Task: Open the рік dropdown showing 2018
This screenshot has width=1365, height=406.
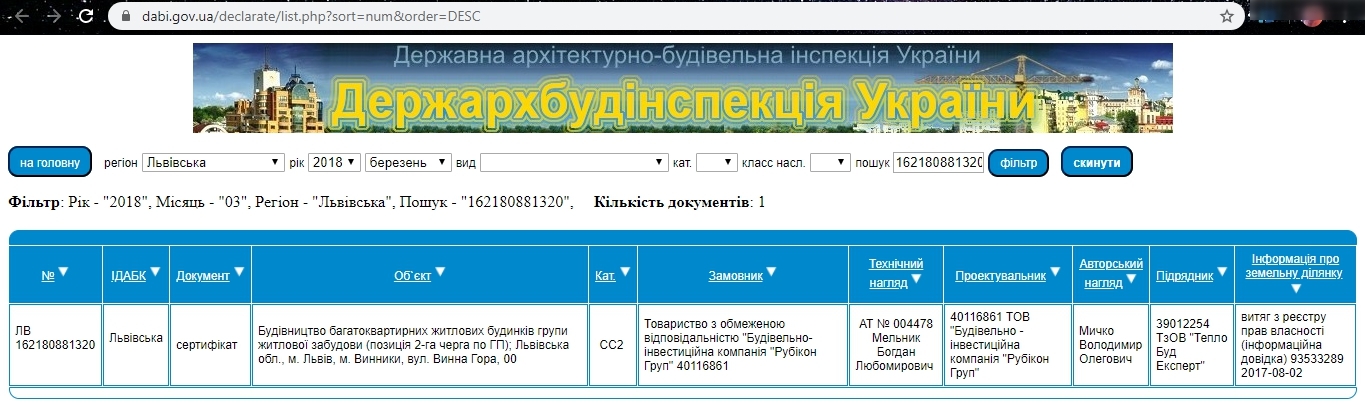Action: [x=334, y=162]
